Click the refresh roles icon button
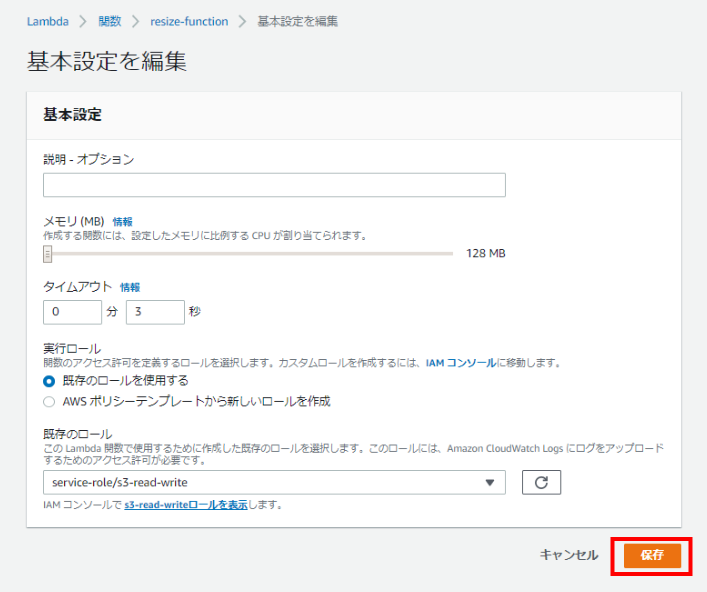The width and height of the screenshot is (707, 592). 542,482
